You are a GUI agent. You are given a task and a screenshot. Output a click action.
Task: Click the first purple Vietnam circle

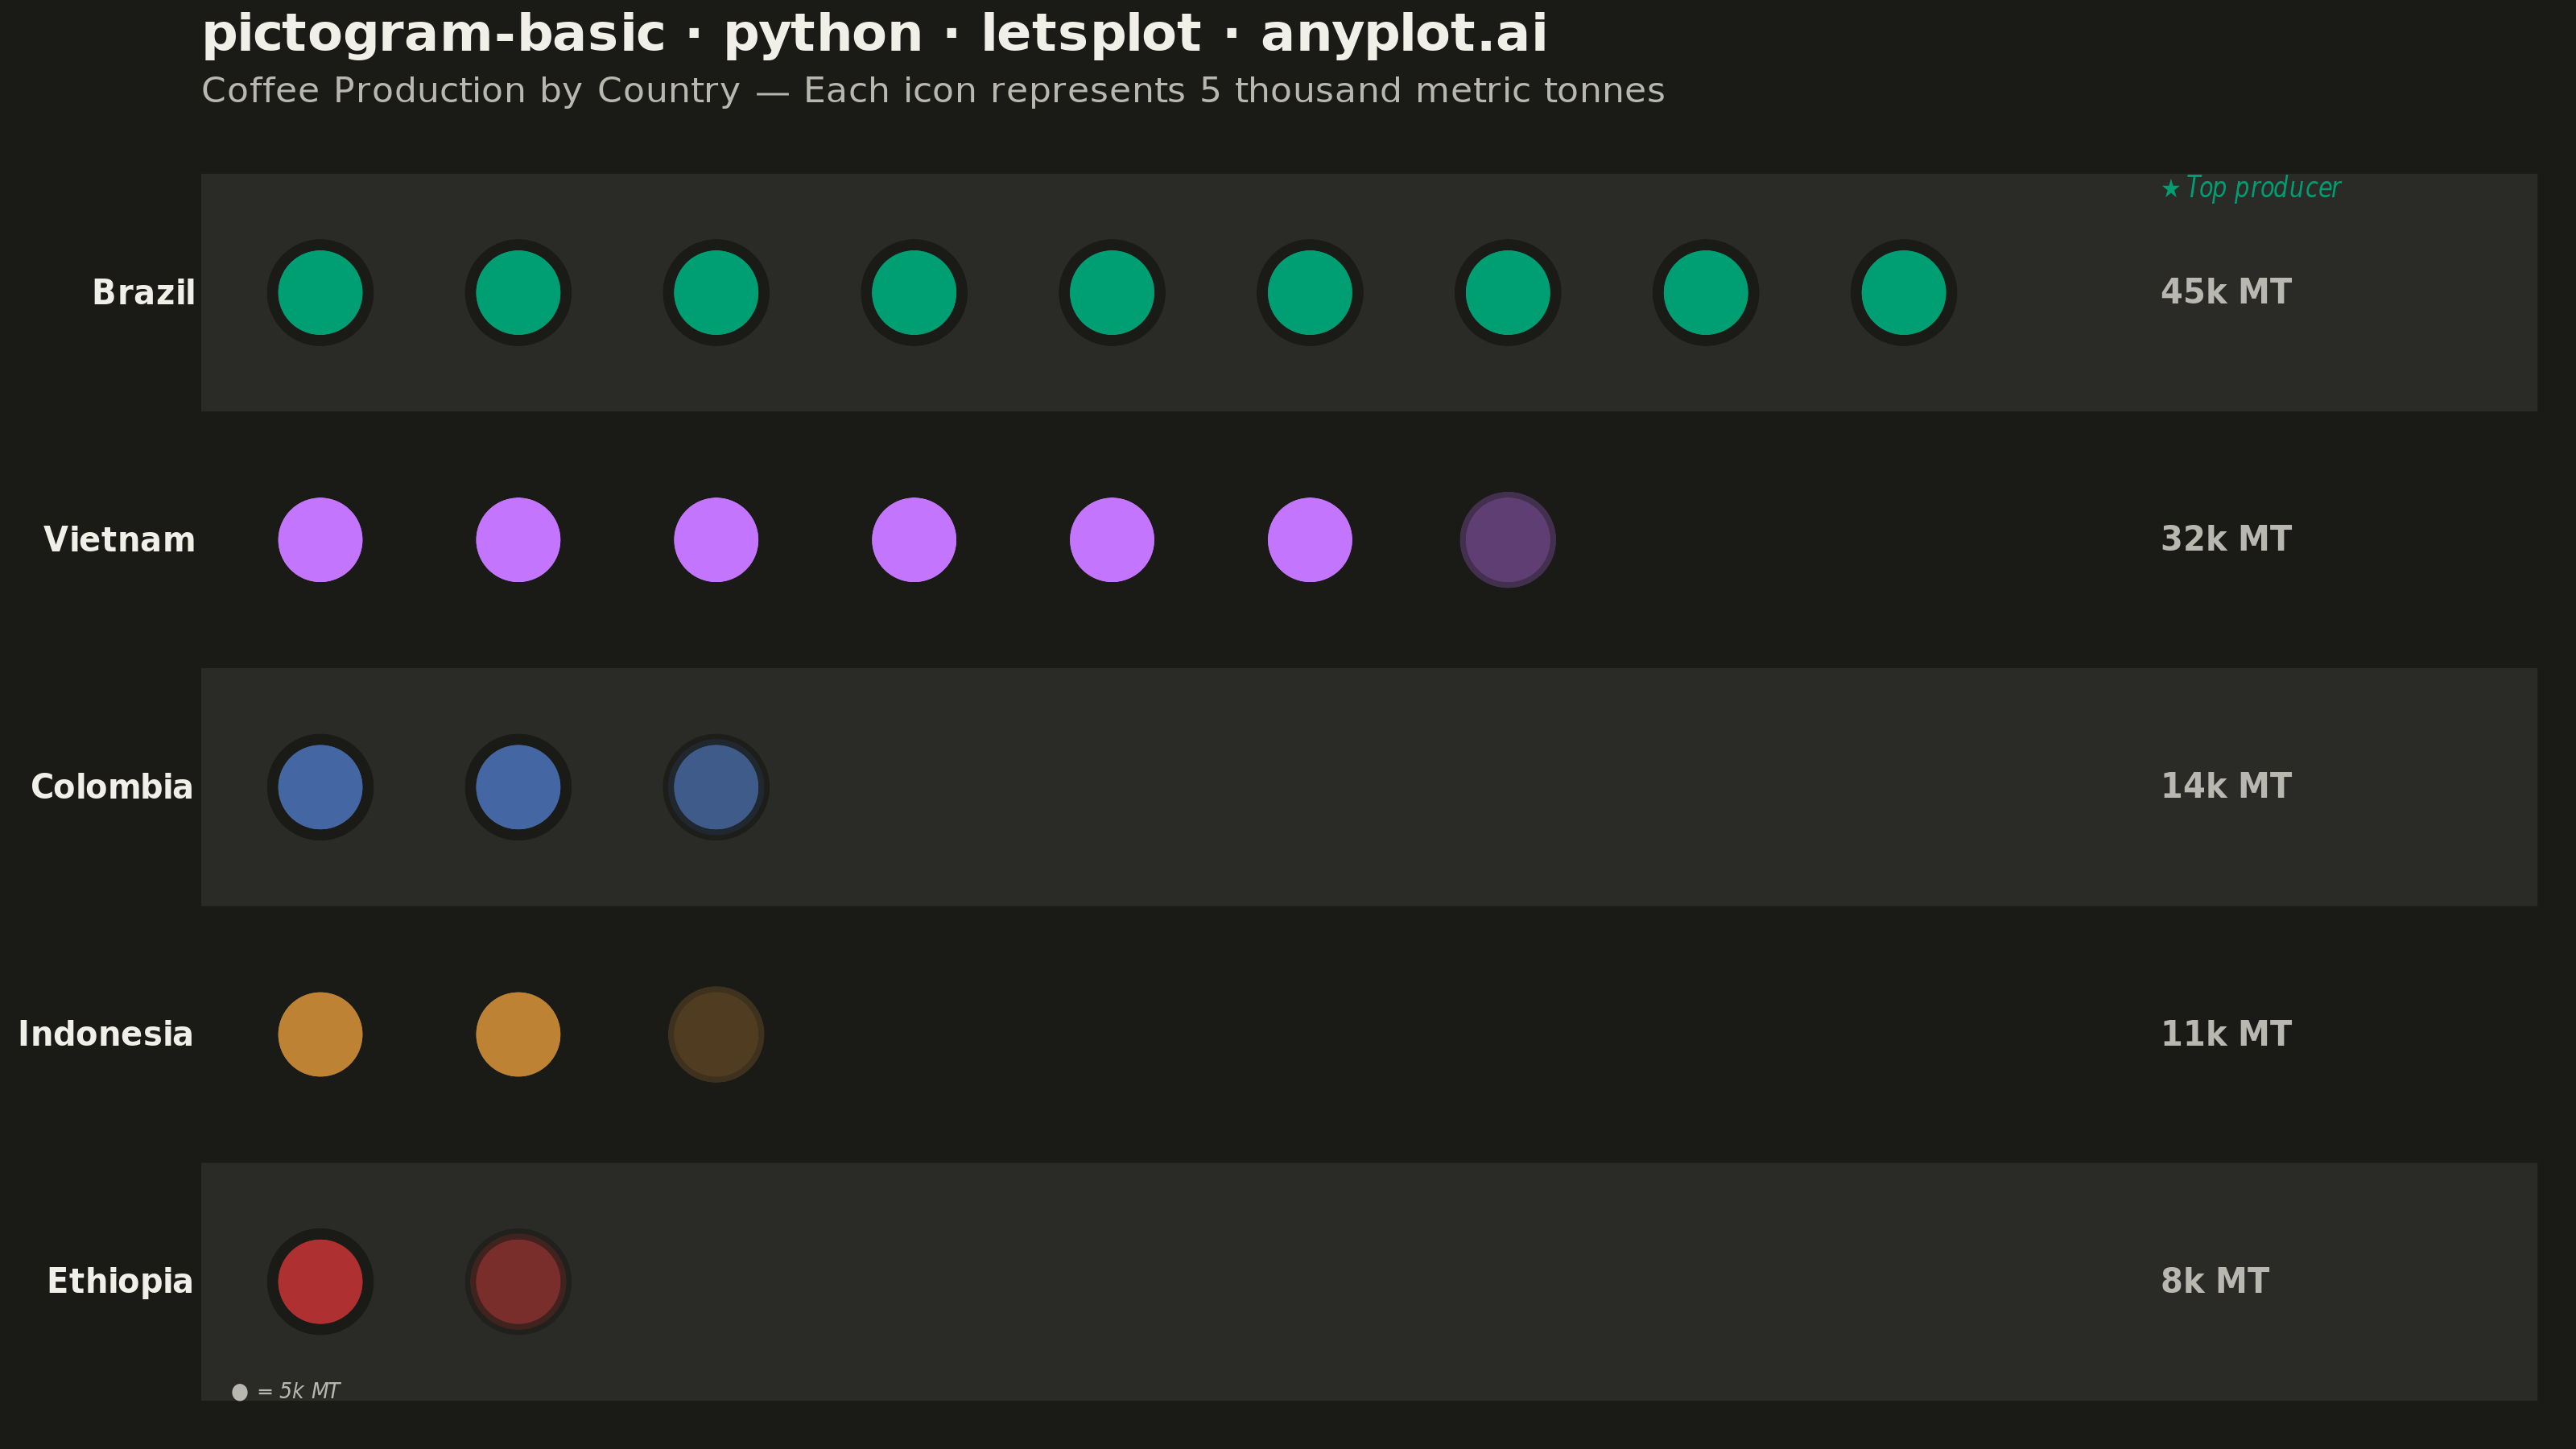(x=320, y=539)
